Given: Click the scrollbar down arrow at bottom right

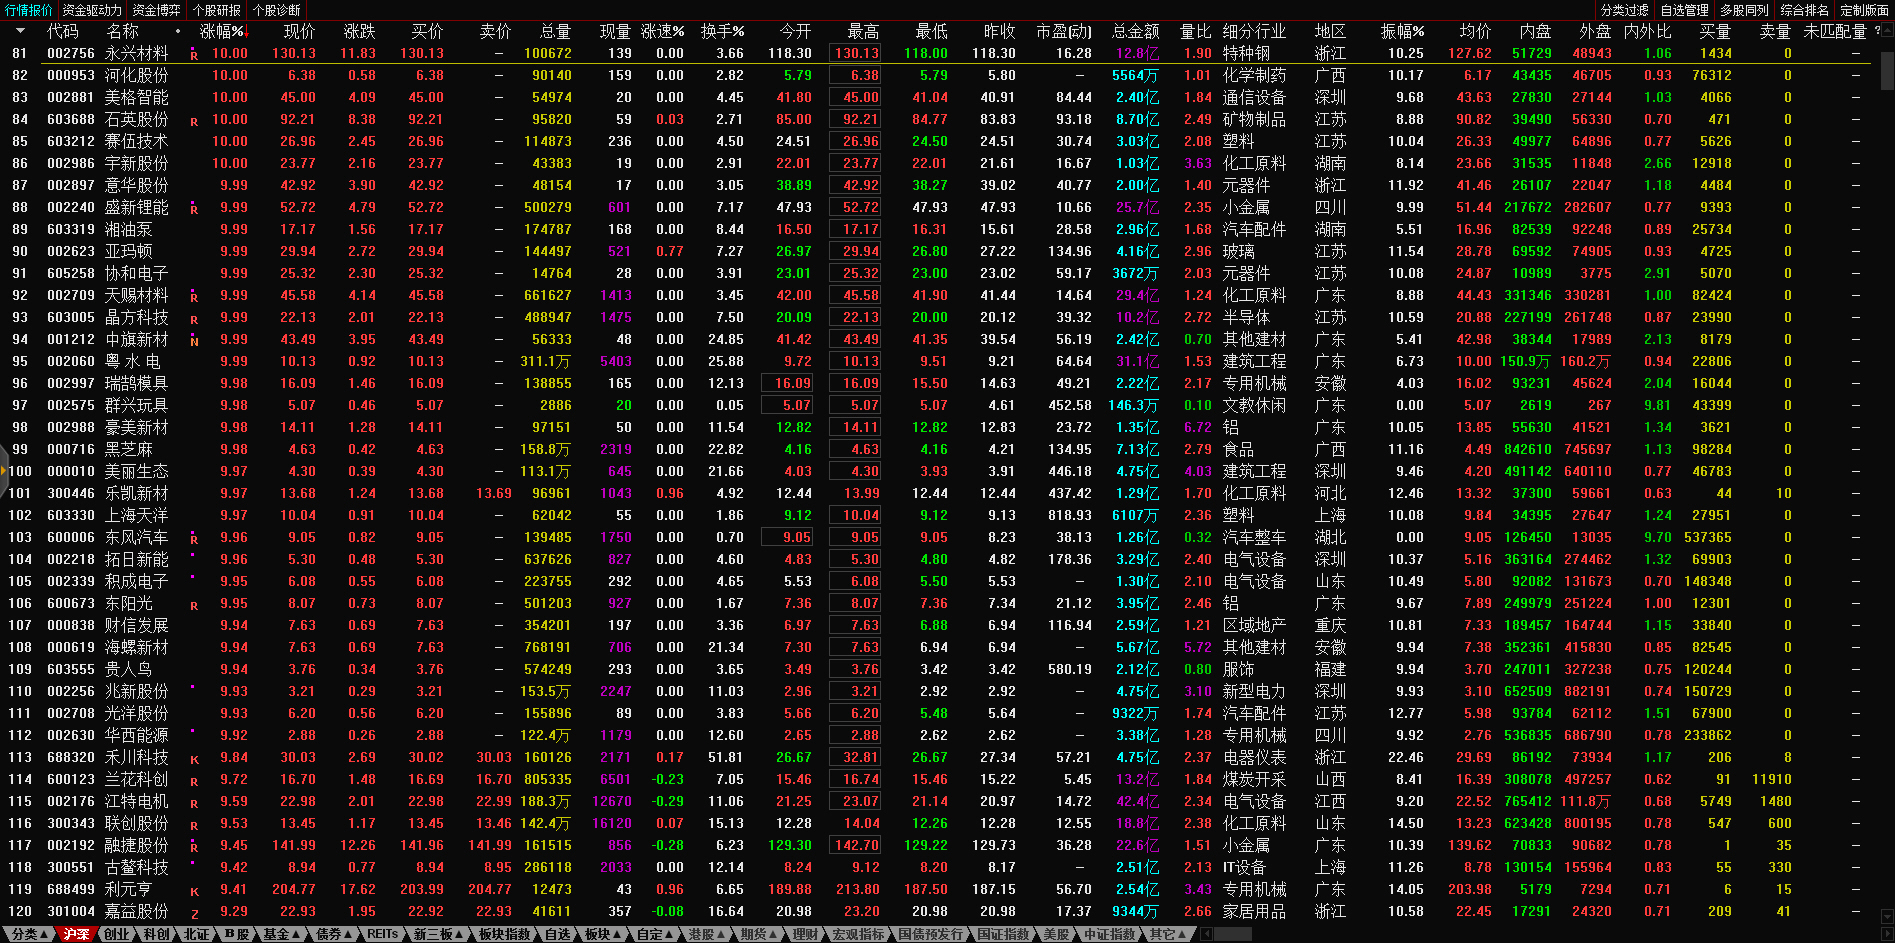Looking at the screenshot, I should [x=1886, y=916].
